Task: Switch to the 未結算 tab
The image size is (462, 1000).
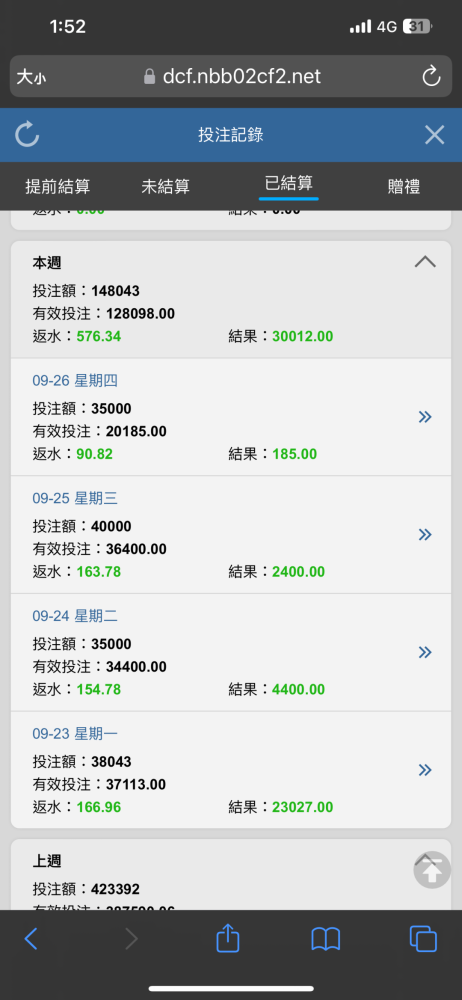Action: point(166,187)
